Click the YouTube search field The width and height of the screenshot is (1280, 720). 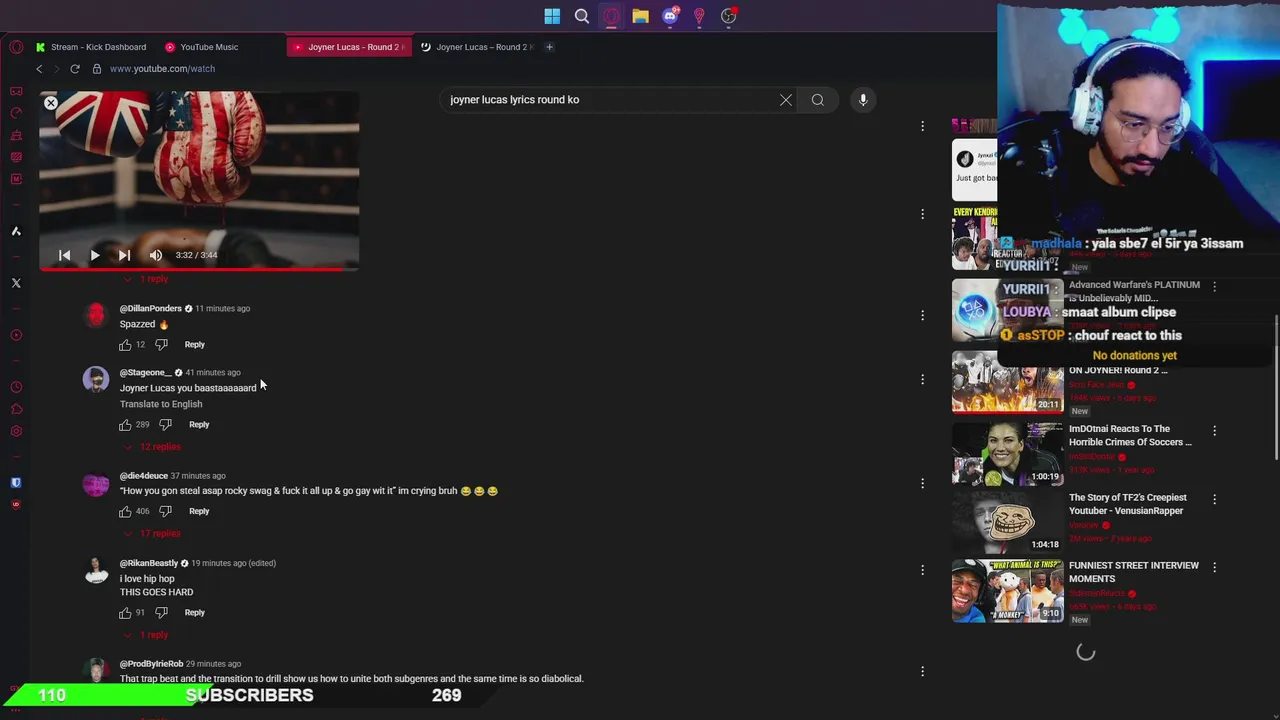610,100
